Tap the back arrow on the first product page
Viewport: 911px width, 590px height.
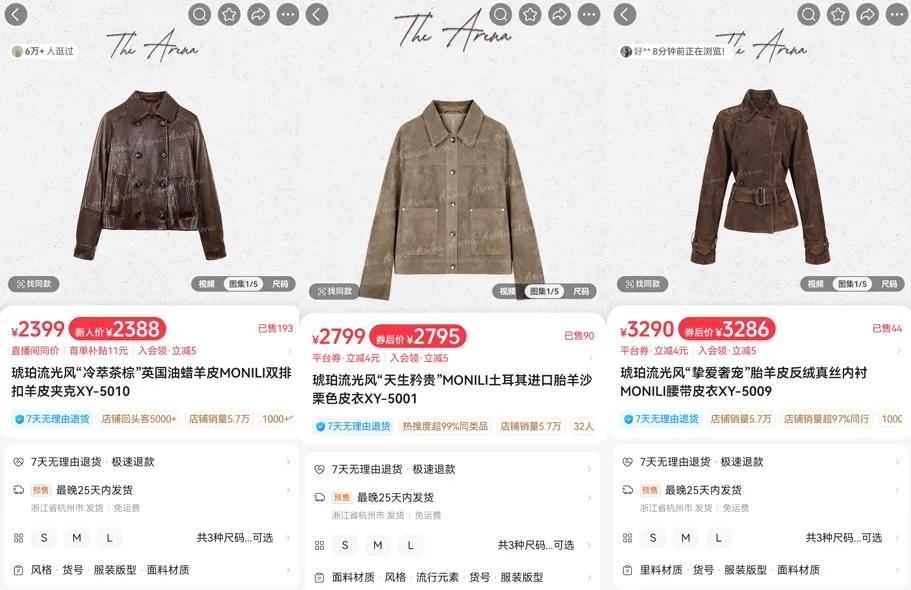point(16,15)
